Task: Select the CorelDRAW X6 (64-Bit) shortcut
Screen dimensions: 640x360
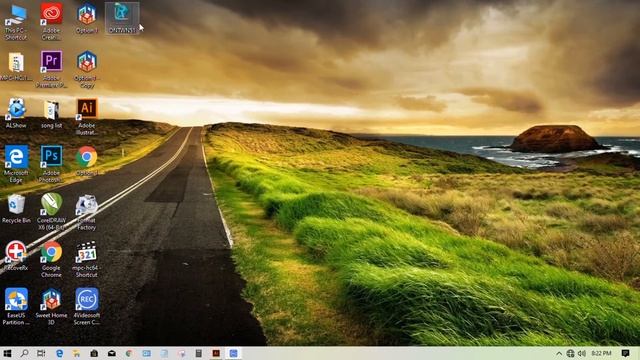Action: click(x=51, y=212)
